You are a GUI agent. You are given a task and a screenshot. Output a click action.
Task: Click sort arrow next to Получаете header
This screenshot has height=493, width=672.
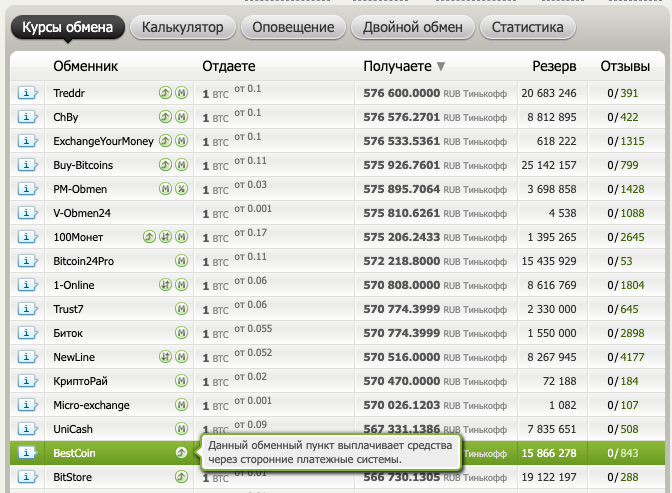click(441, 67)
